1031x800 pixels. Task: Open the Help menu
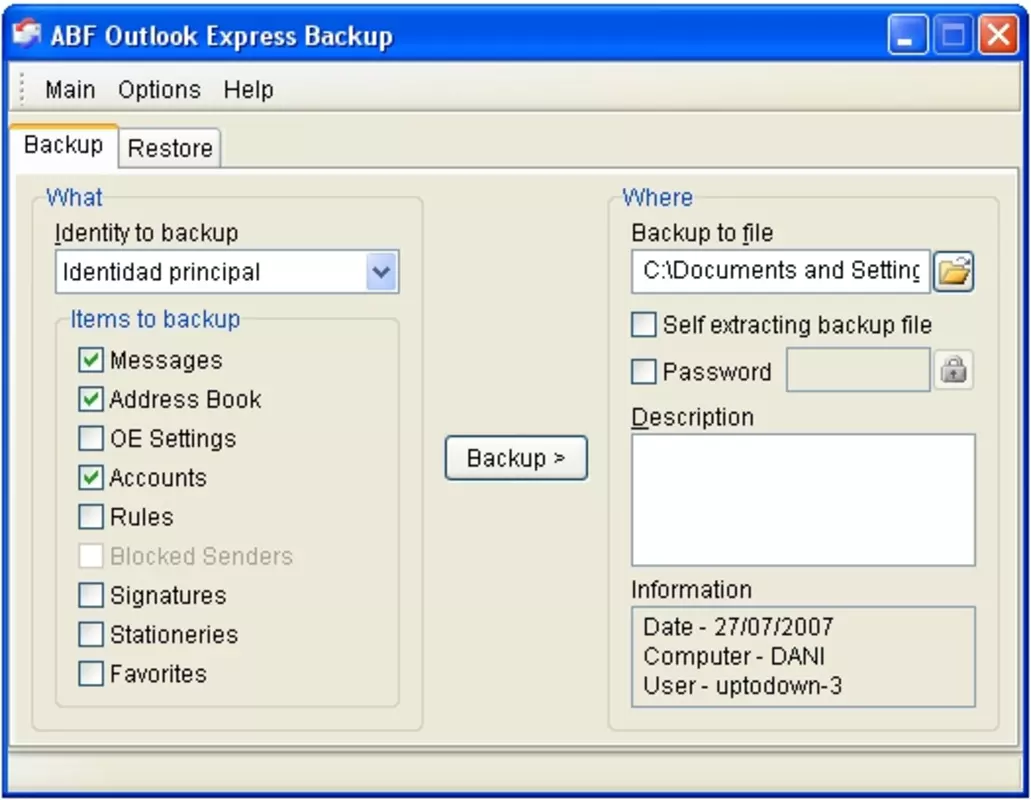pos(249,89)
